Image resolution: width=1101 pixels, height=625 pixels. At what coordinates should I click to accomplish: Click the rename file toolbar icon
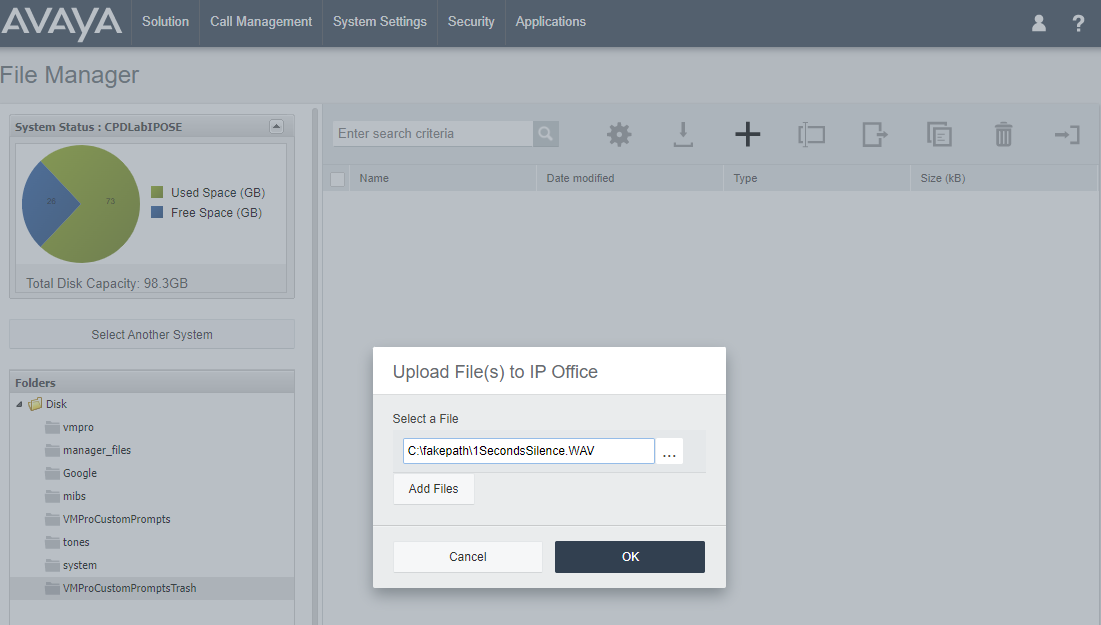point(811,134)
